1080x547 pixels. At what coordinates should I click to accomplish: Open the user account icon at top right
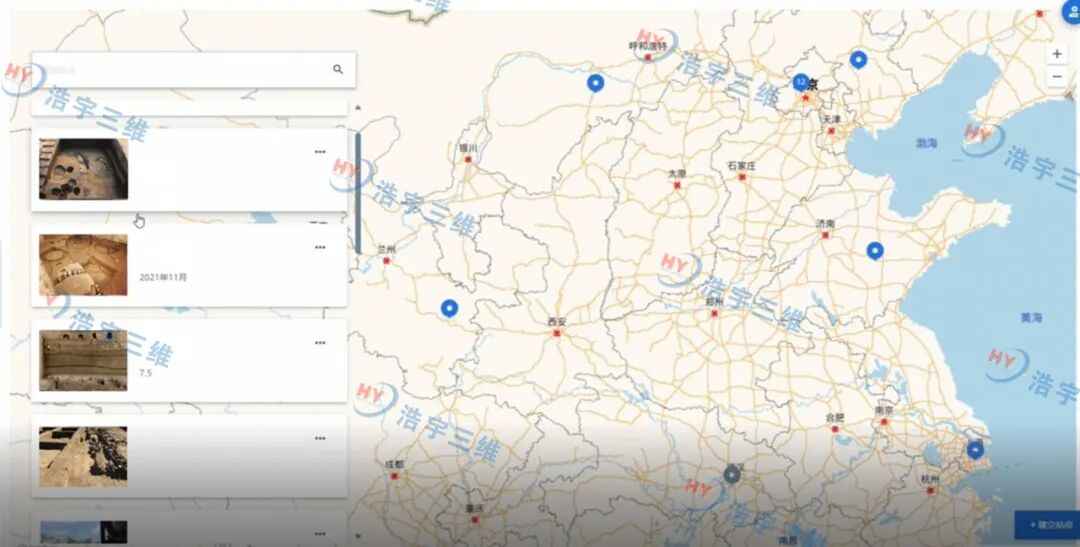(x=1067, y=12)
